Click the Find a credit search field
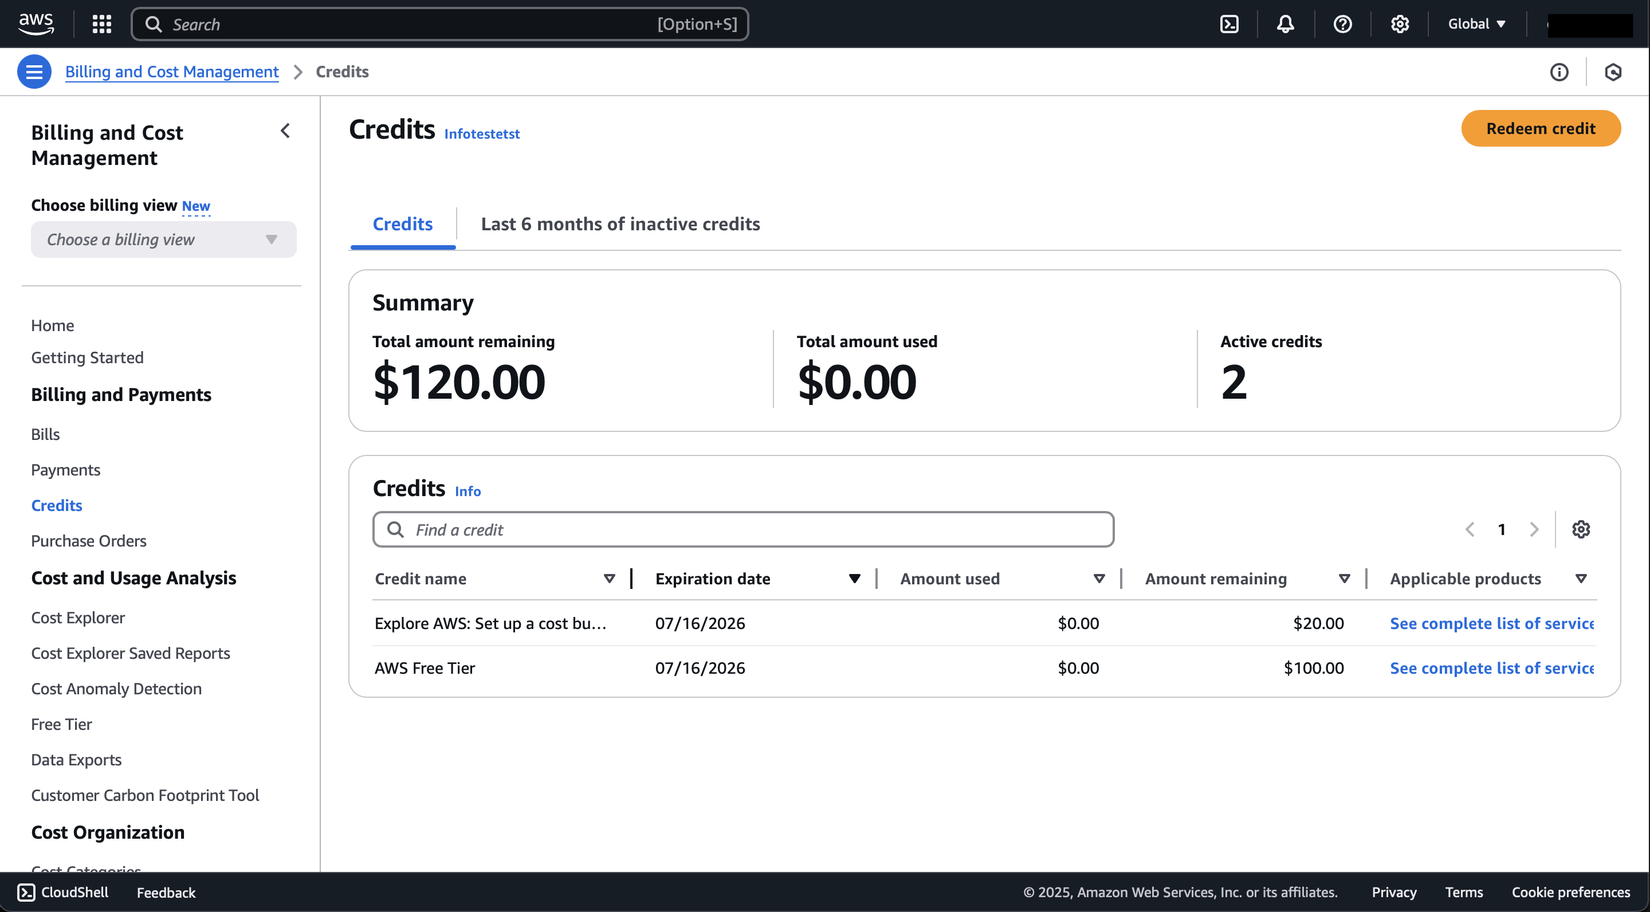1650x912 pixels. [743, 530]
